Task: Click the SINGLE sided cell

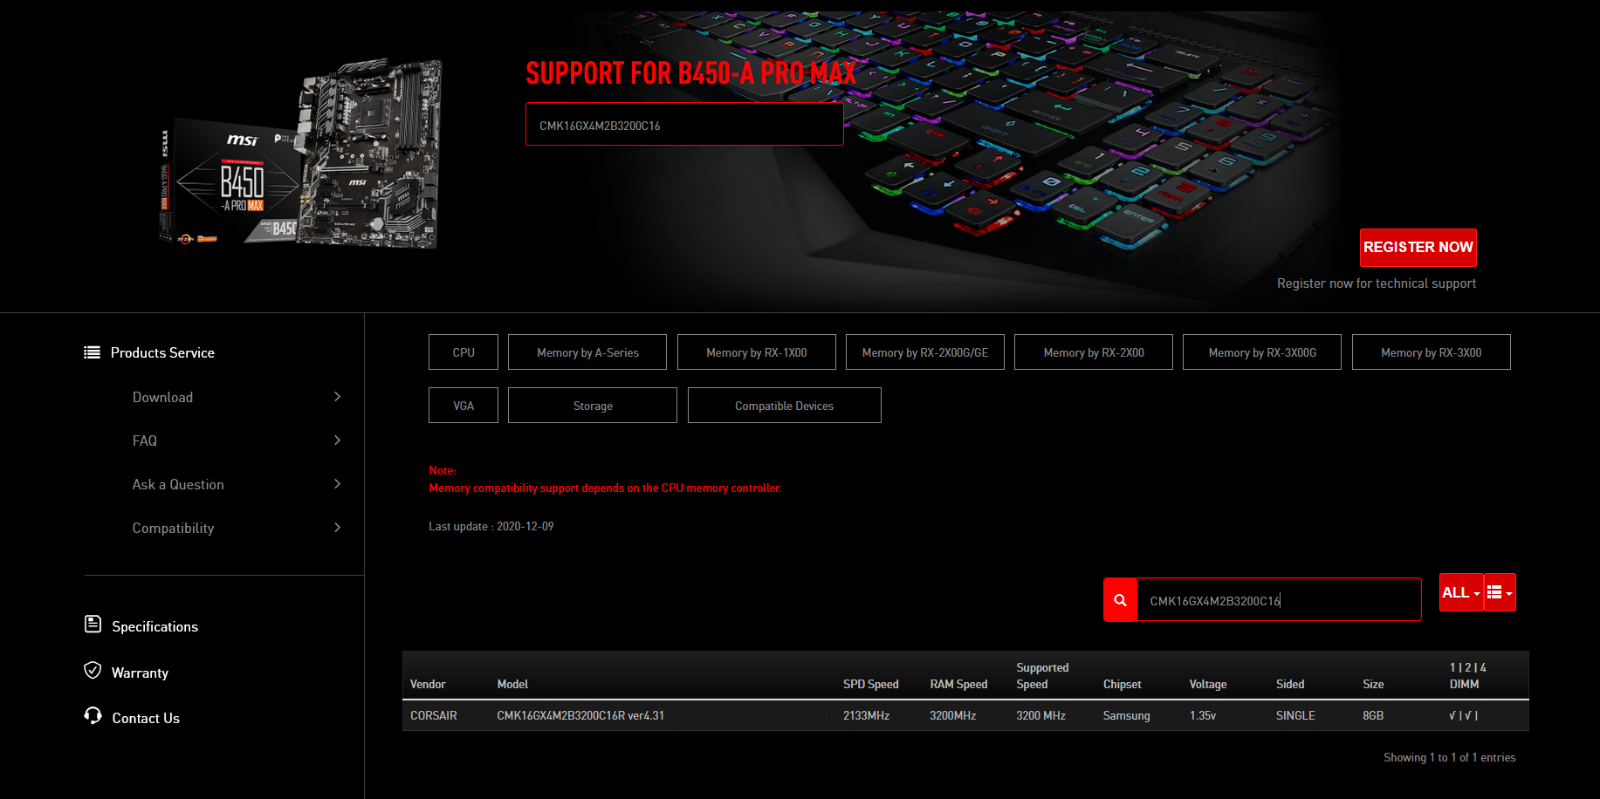Action: 1295,716
